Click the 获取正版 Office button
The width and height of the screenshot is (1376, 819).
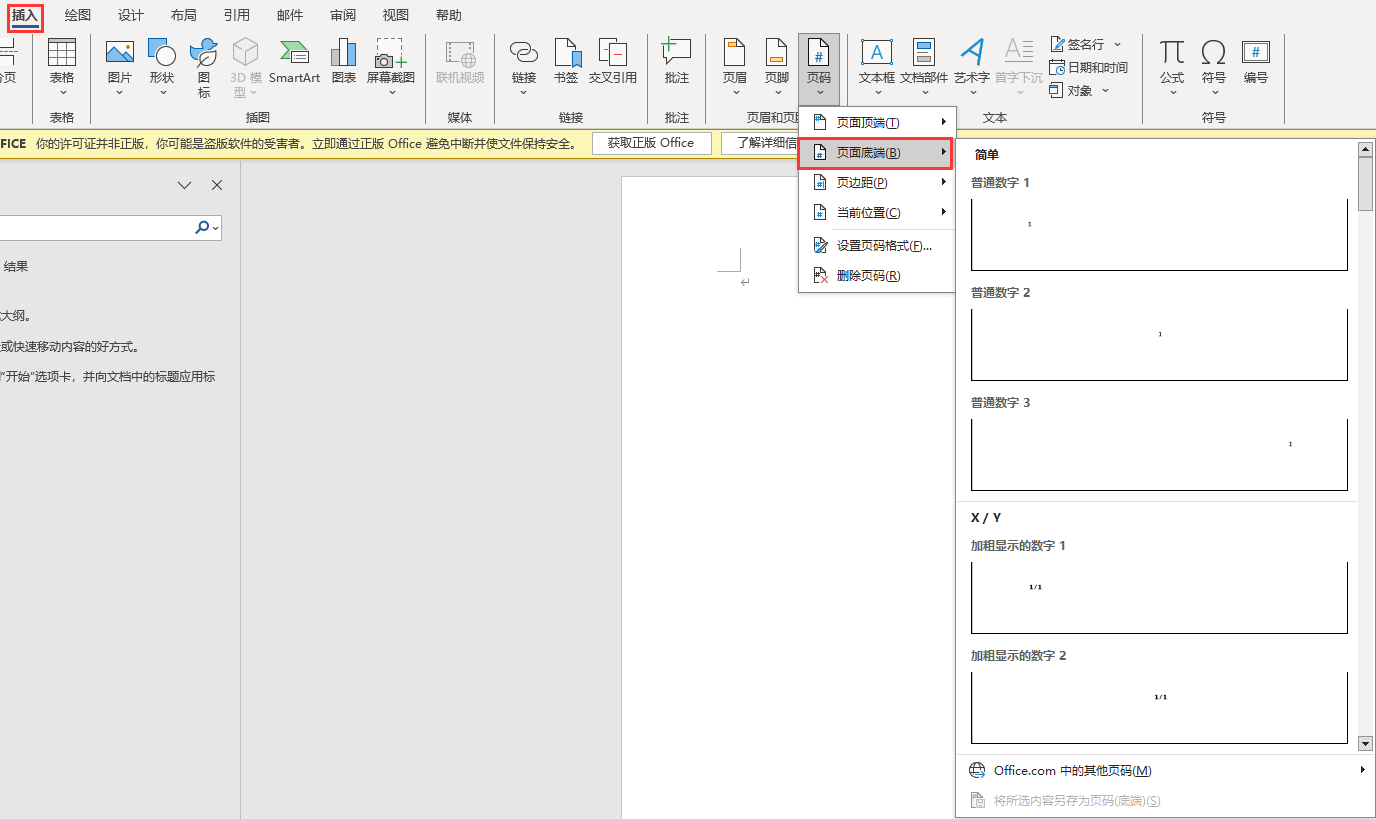coord(651,143)
